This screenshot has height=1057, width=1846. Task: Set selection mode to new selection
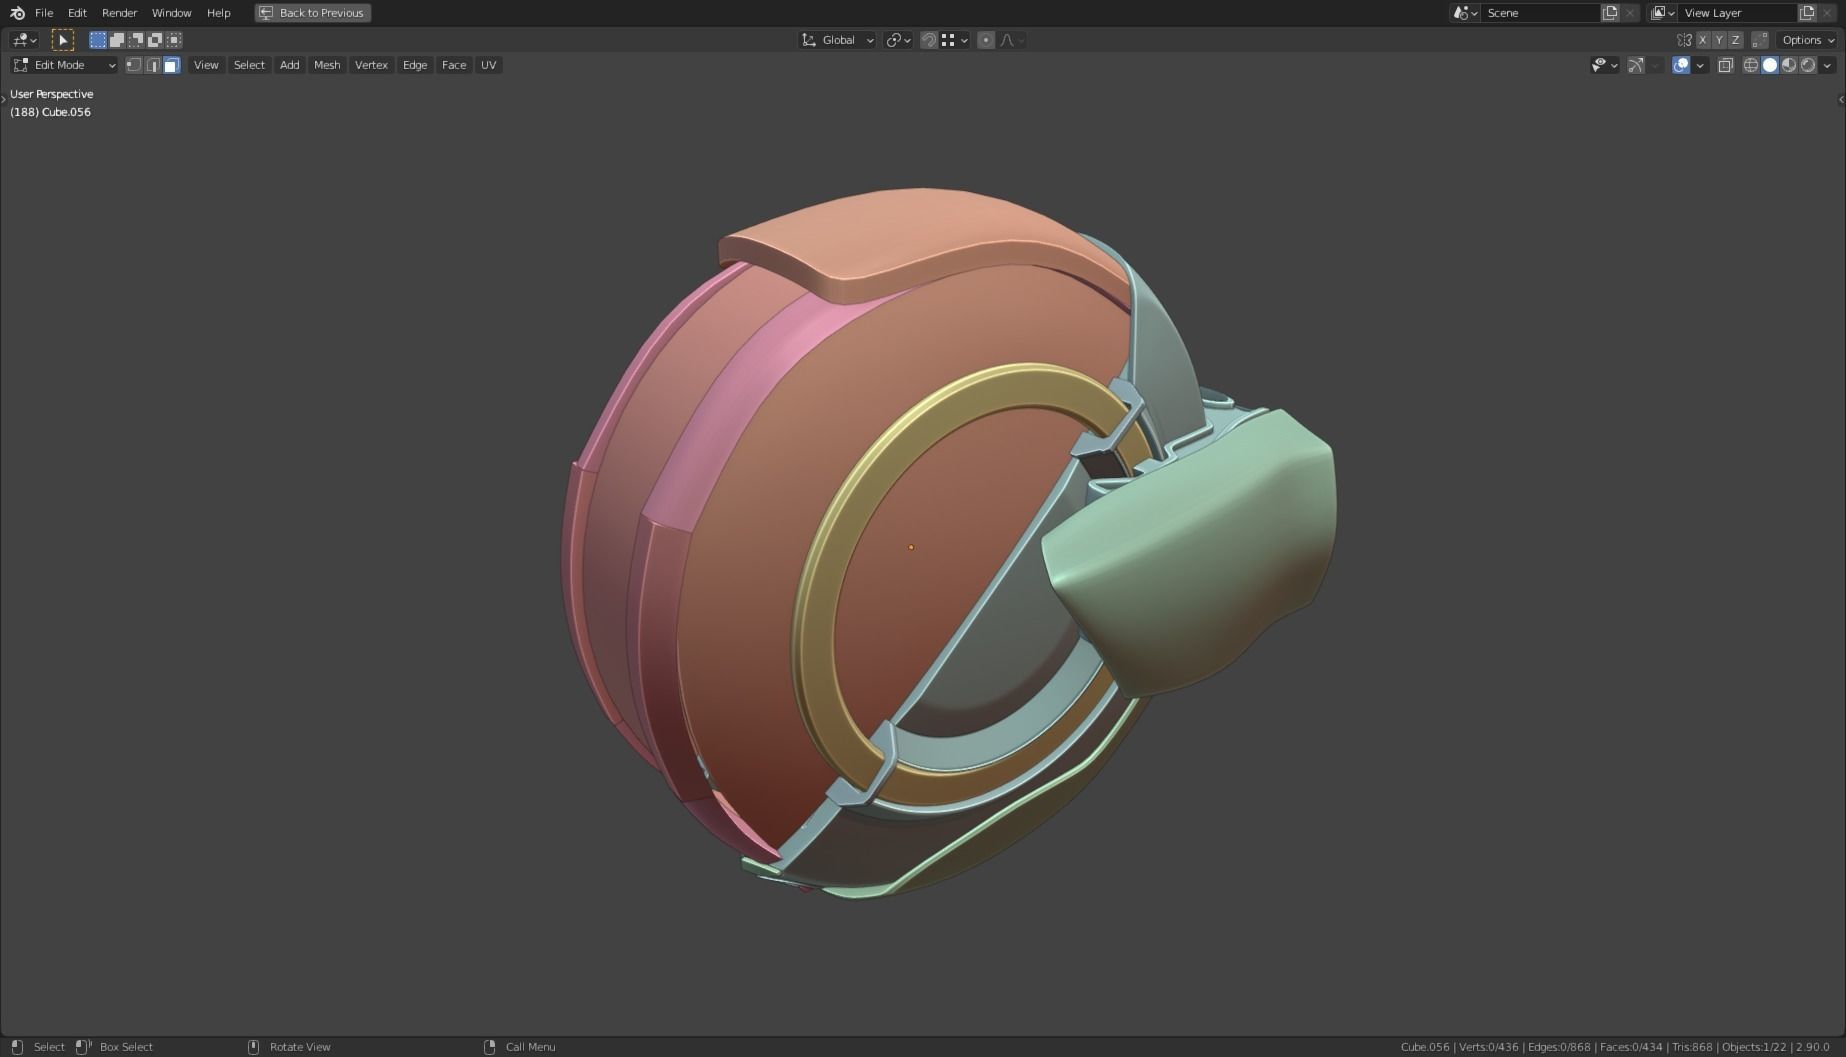[x=97, y=40]
